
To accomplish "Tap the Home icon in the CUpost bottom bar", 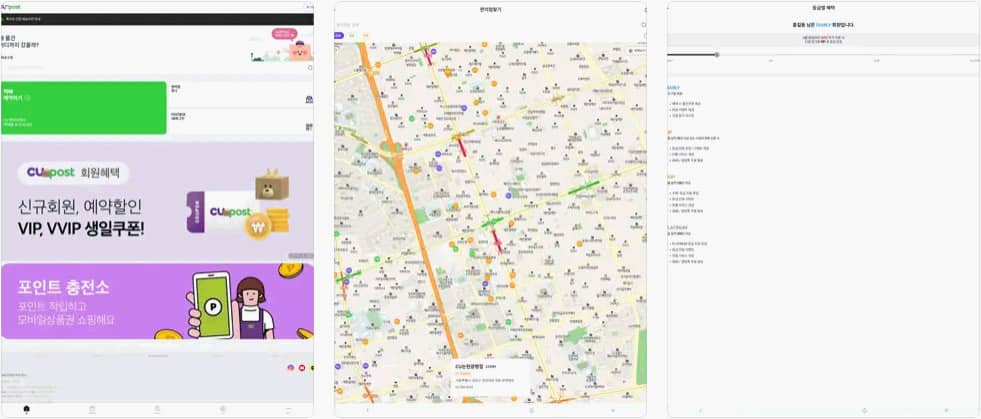I will point(26,410).
